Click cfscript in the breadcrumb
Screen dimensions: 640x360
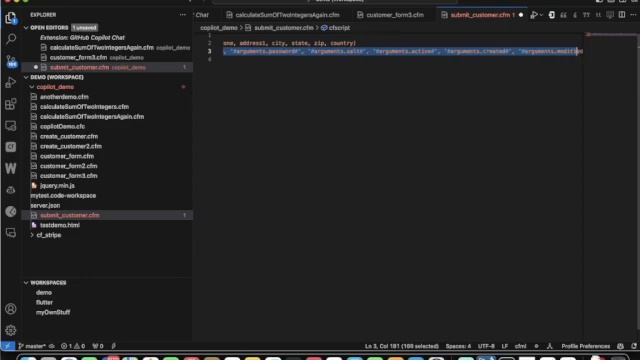coord(339,28)
